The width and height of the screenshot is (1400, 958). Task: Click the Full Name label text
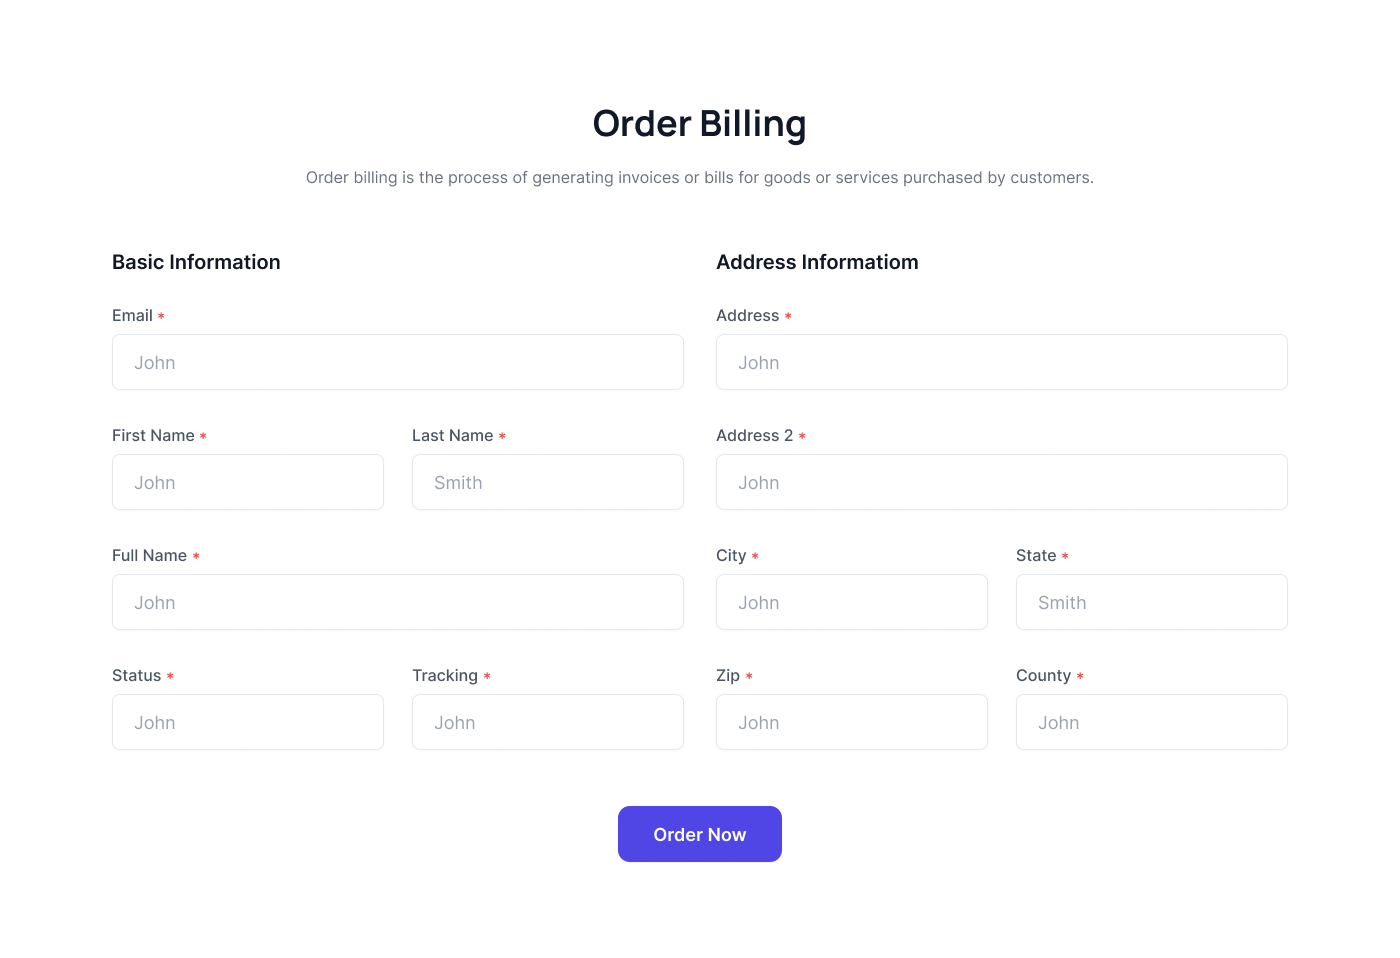[149, 556]
